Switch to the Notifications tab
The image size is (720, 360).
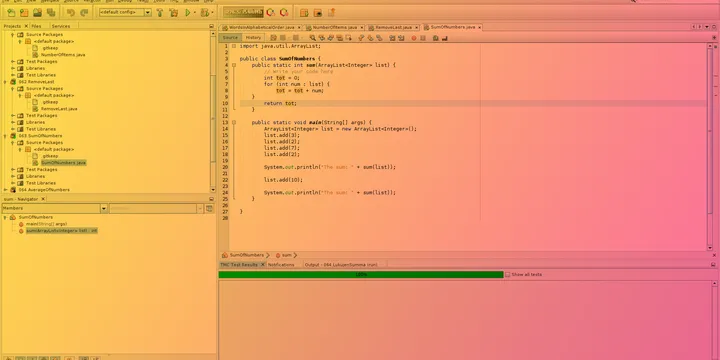(281, 265)
